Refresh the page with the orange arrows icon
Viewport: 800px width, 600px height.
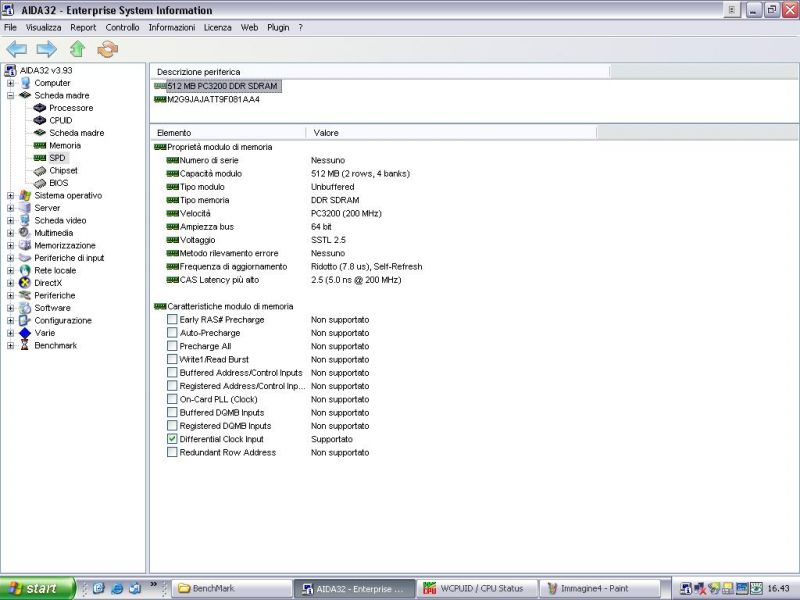point(107,49)
